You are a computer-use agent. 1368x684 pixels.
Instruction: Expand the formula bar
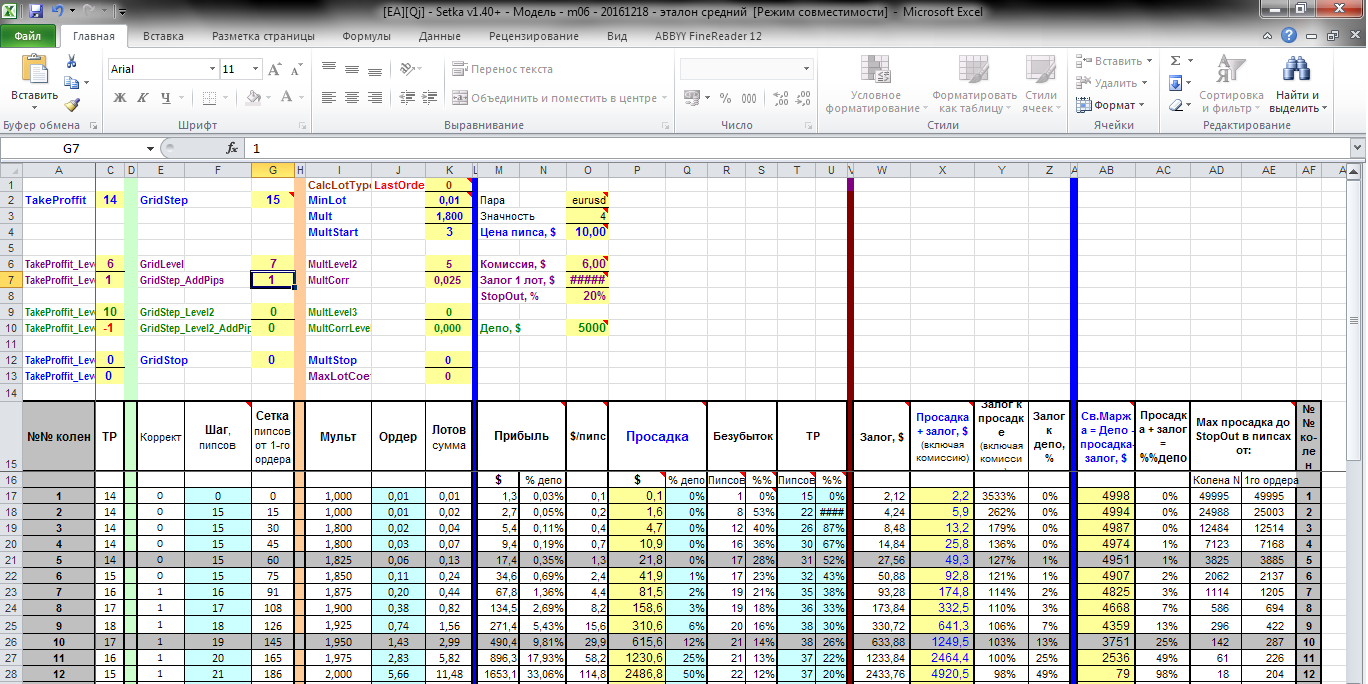point(1357,148)
